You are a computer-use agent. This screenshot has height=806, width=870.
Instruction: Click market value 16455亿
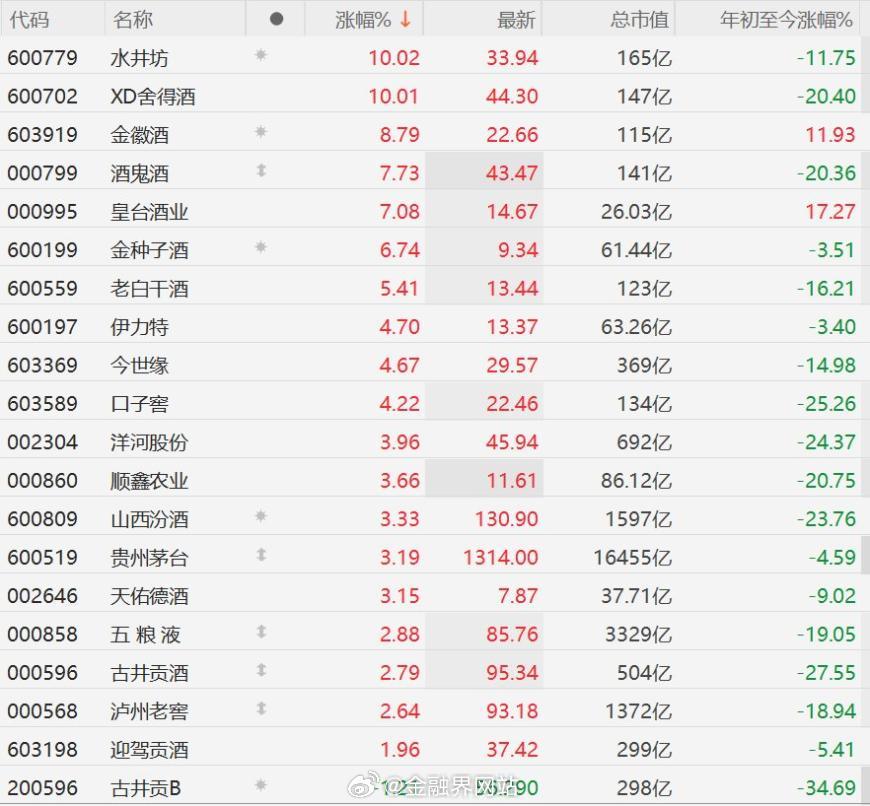633,557
